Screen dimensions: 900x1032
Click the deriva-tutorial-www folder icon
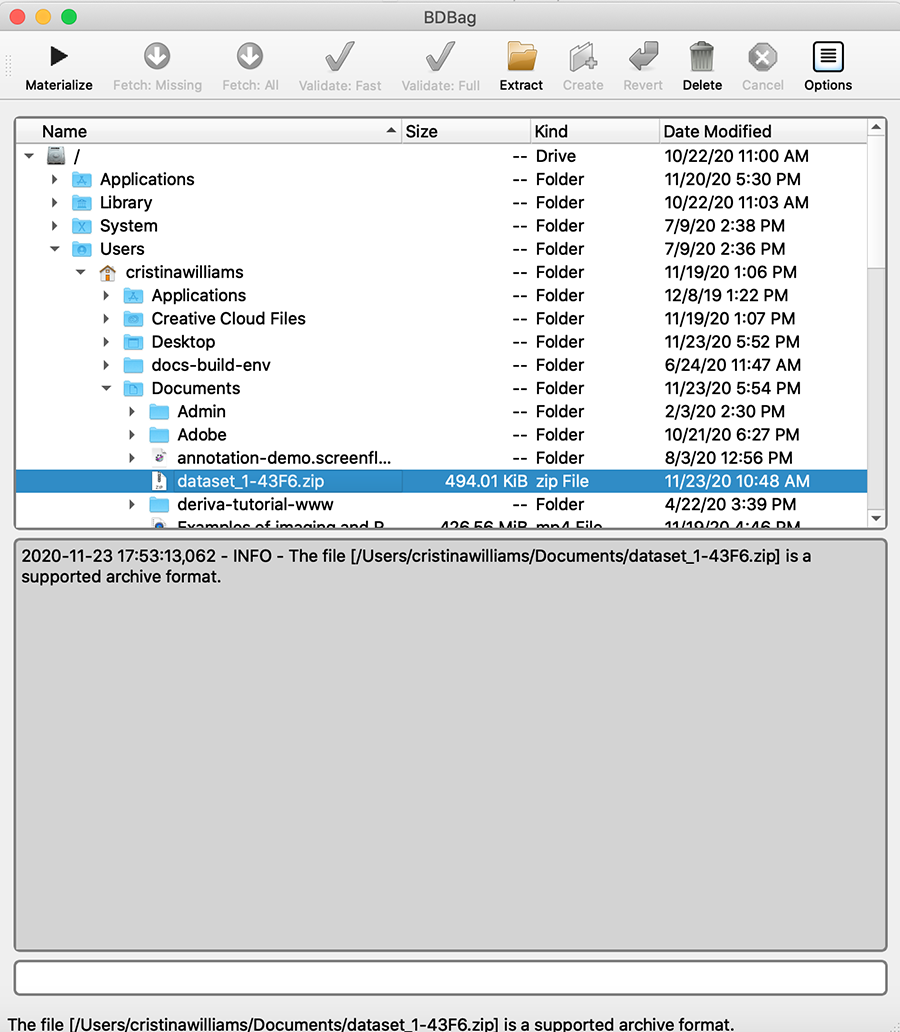(159, 505)
